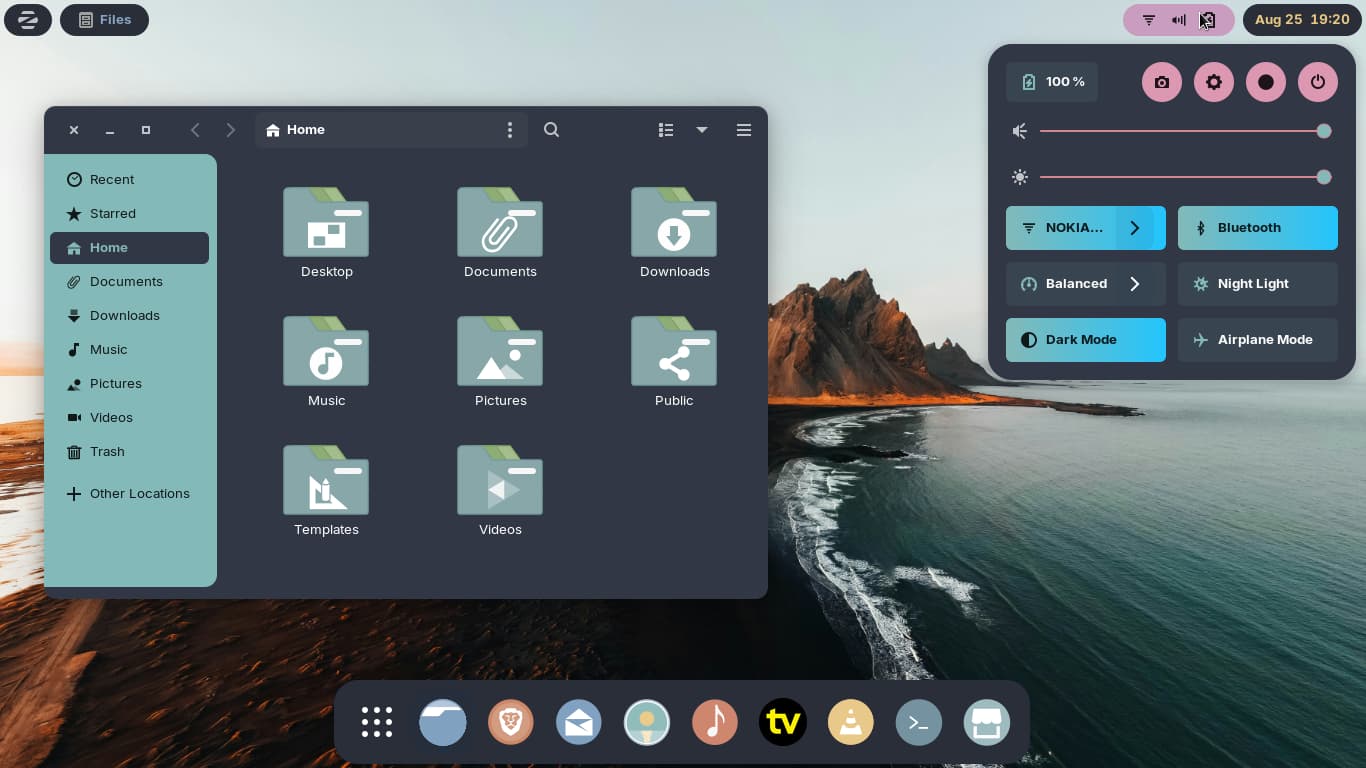Select Documents in the sidebar
The image size is (1366, 768).
[x=126, y=282]
